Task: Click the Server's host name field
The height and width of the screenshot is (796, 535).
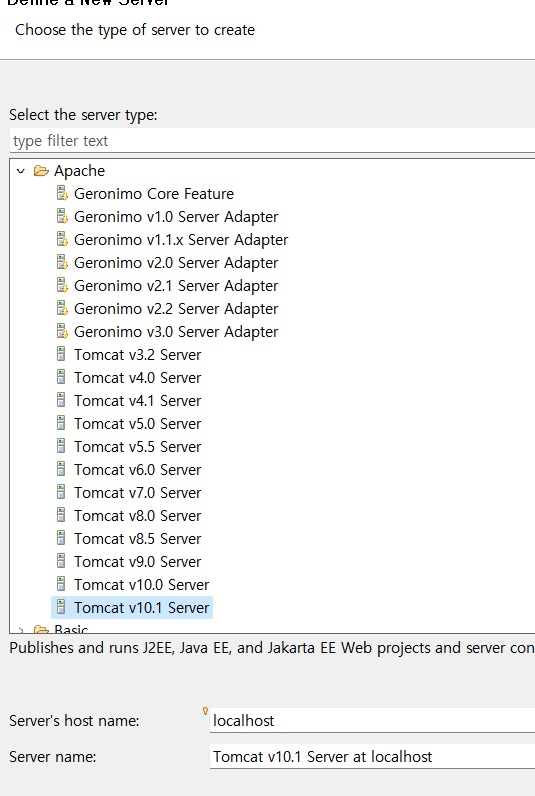Action: [372, 720]
